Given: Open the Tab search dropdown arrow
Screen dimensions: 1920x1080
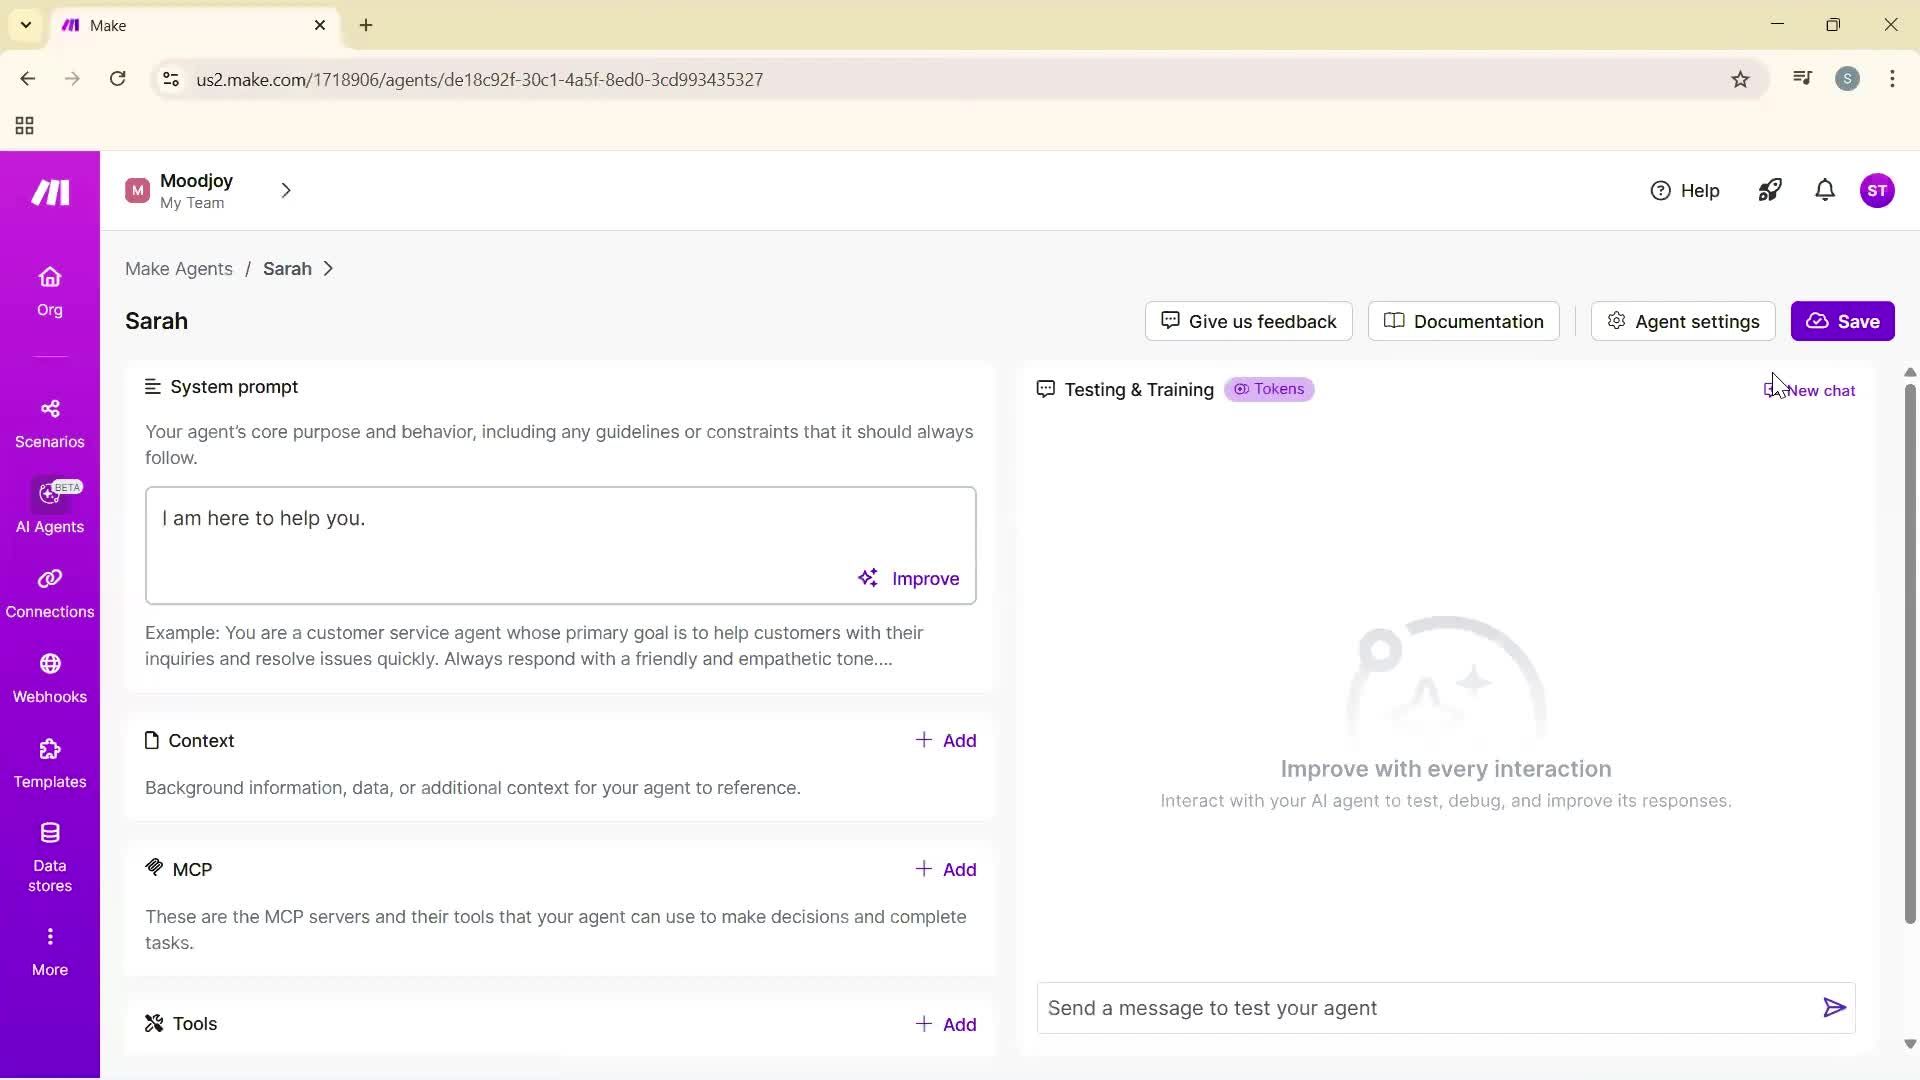Looking at the screenshot, I should coord(26,25).
